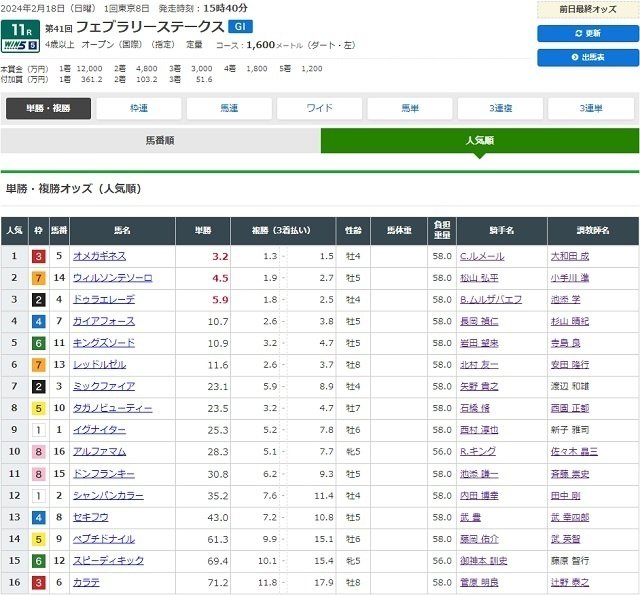Switch to the 3連単 tab
The image size is (640, 595).
click(x=591, y=108)
